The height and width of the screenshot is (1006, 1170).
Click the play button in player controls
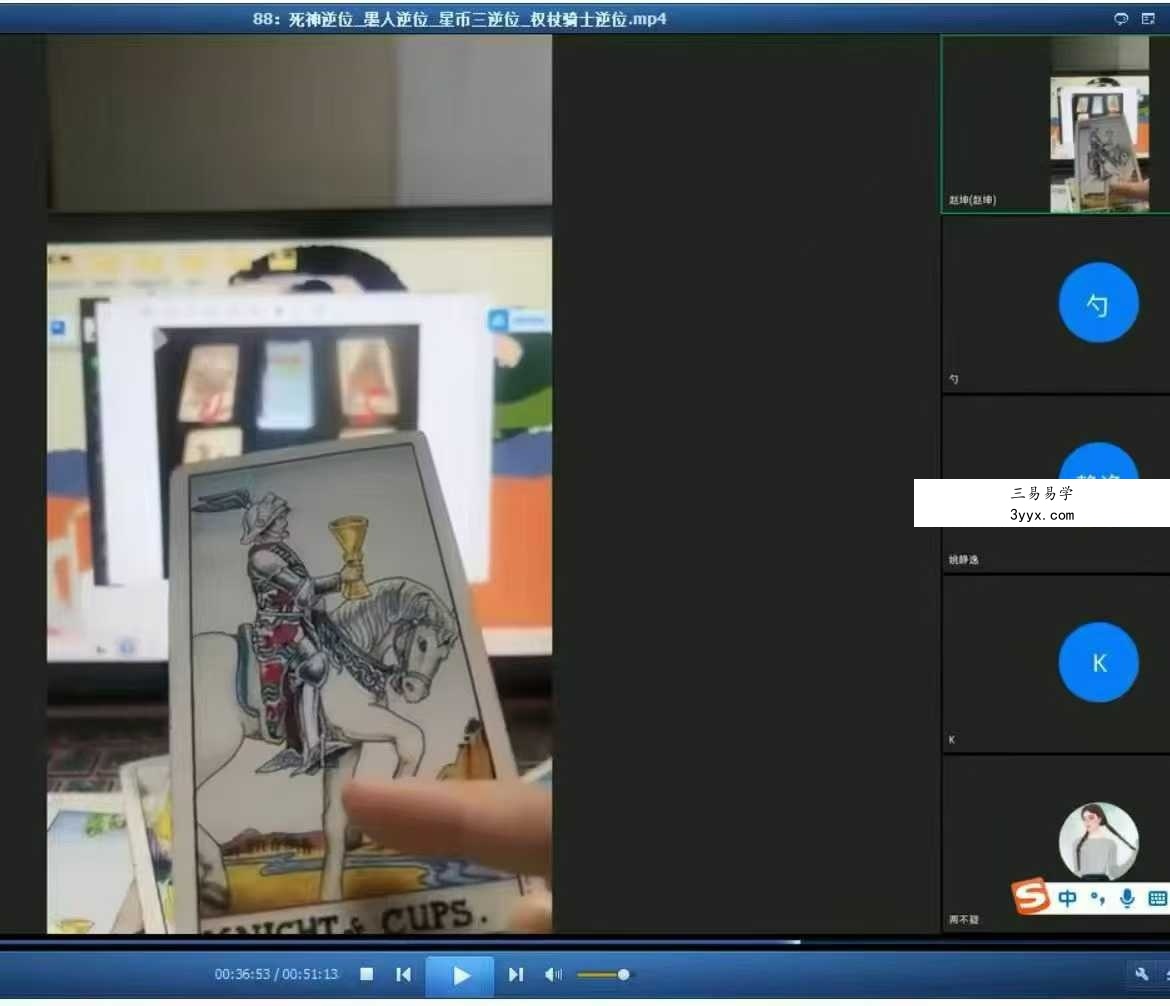coord(460,975)
